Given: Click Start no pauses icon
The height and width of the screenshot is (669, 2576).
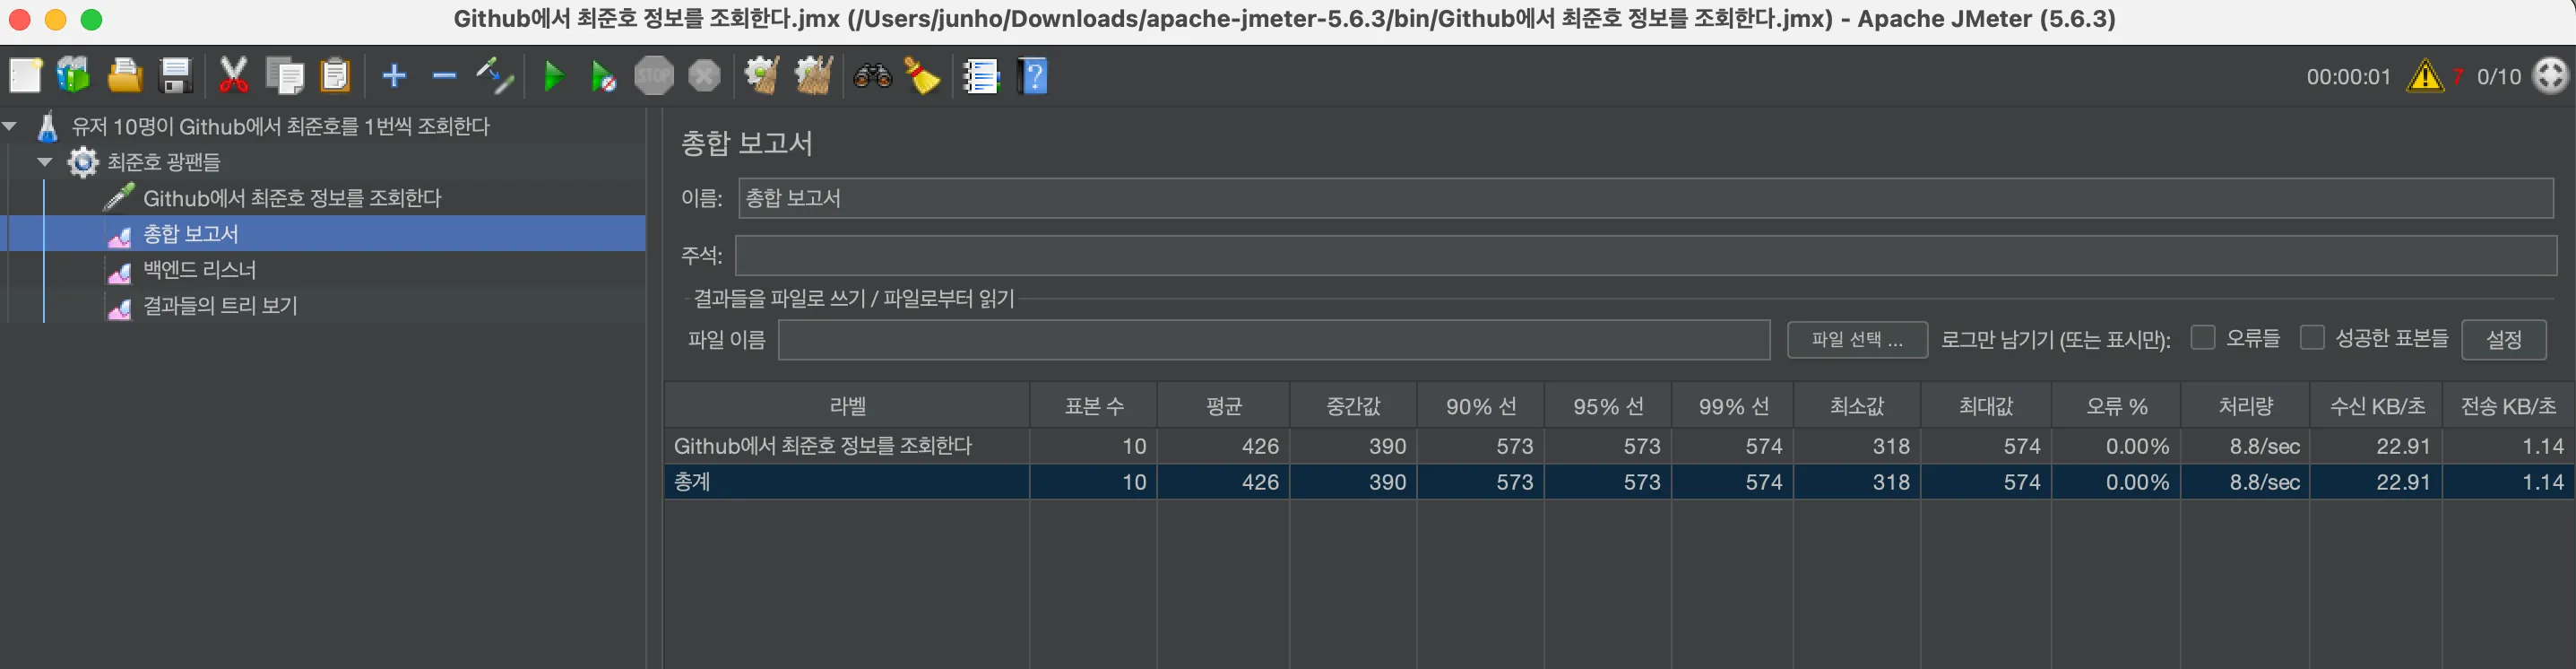Looking at the screenshot, I should [x=603, y=76].
